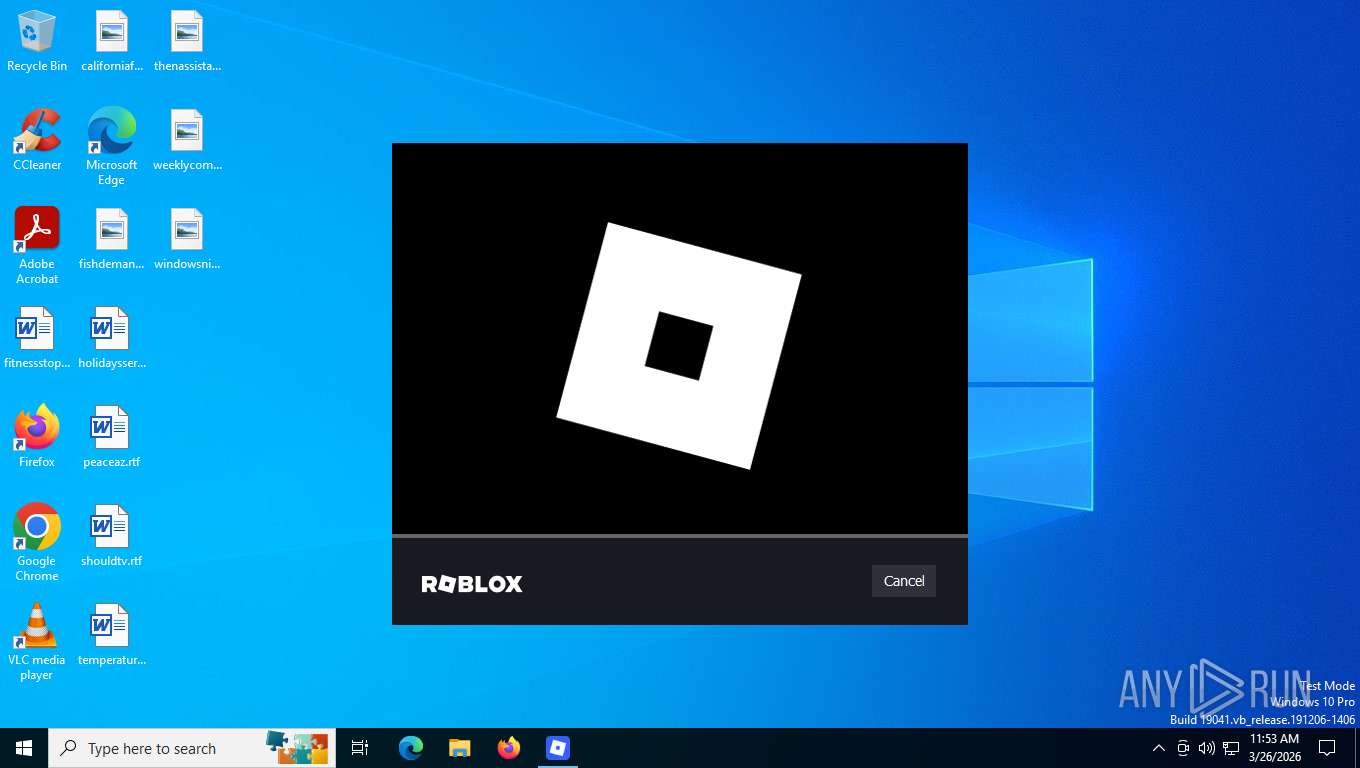Image resolution: width=1360 pixels, height=768 pixels.
Task: Select the thenassista... image file
Action: (187, 42)
